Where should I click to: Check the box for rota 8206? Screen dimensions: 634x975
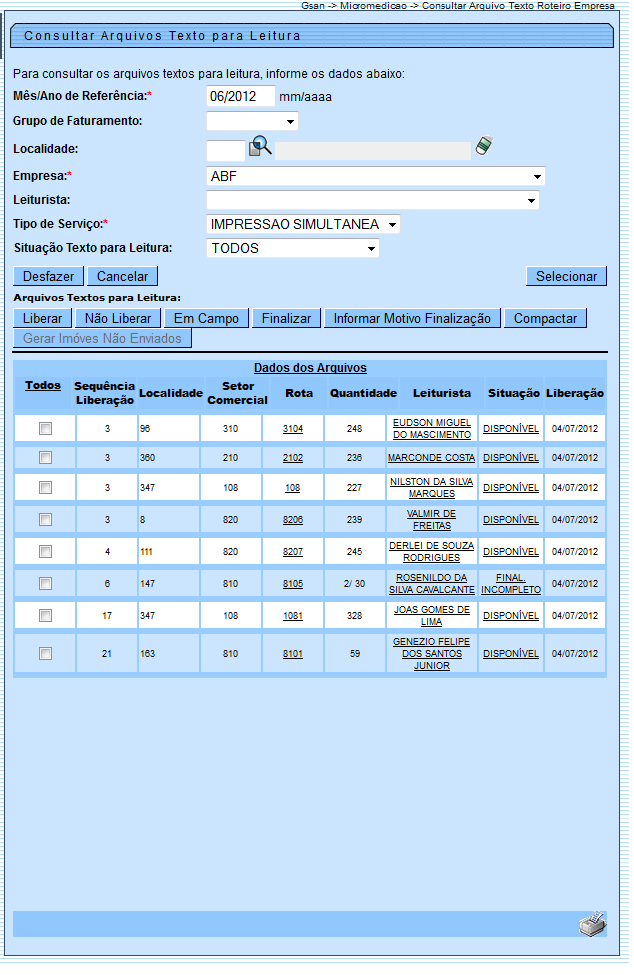coord(45,519)
